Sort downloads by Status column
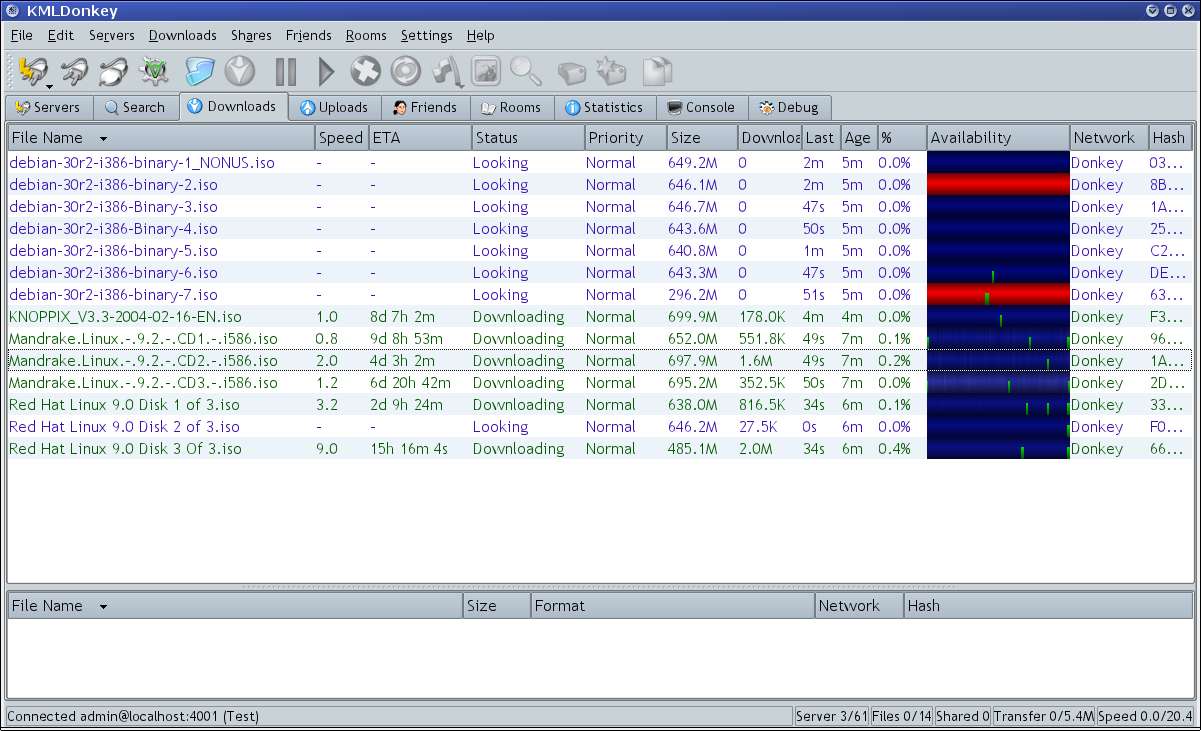This screenshot has width=1201, height=731. click(528, 138)
